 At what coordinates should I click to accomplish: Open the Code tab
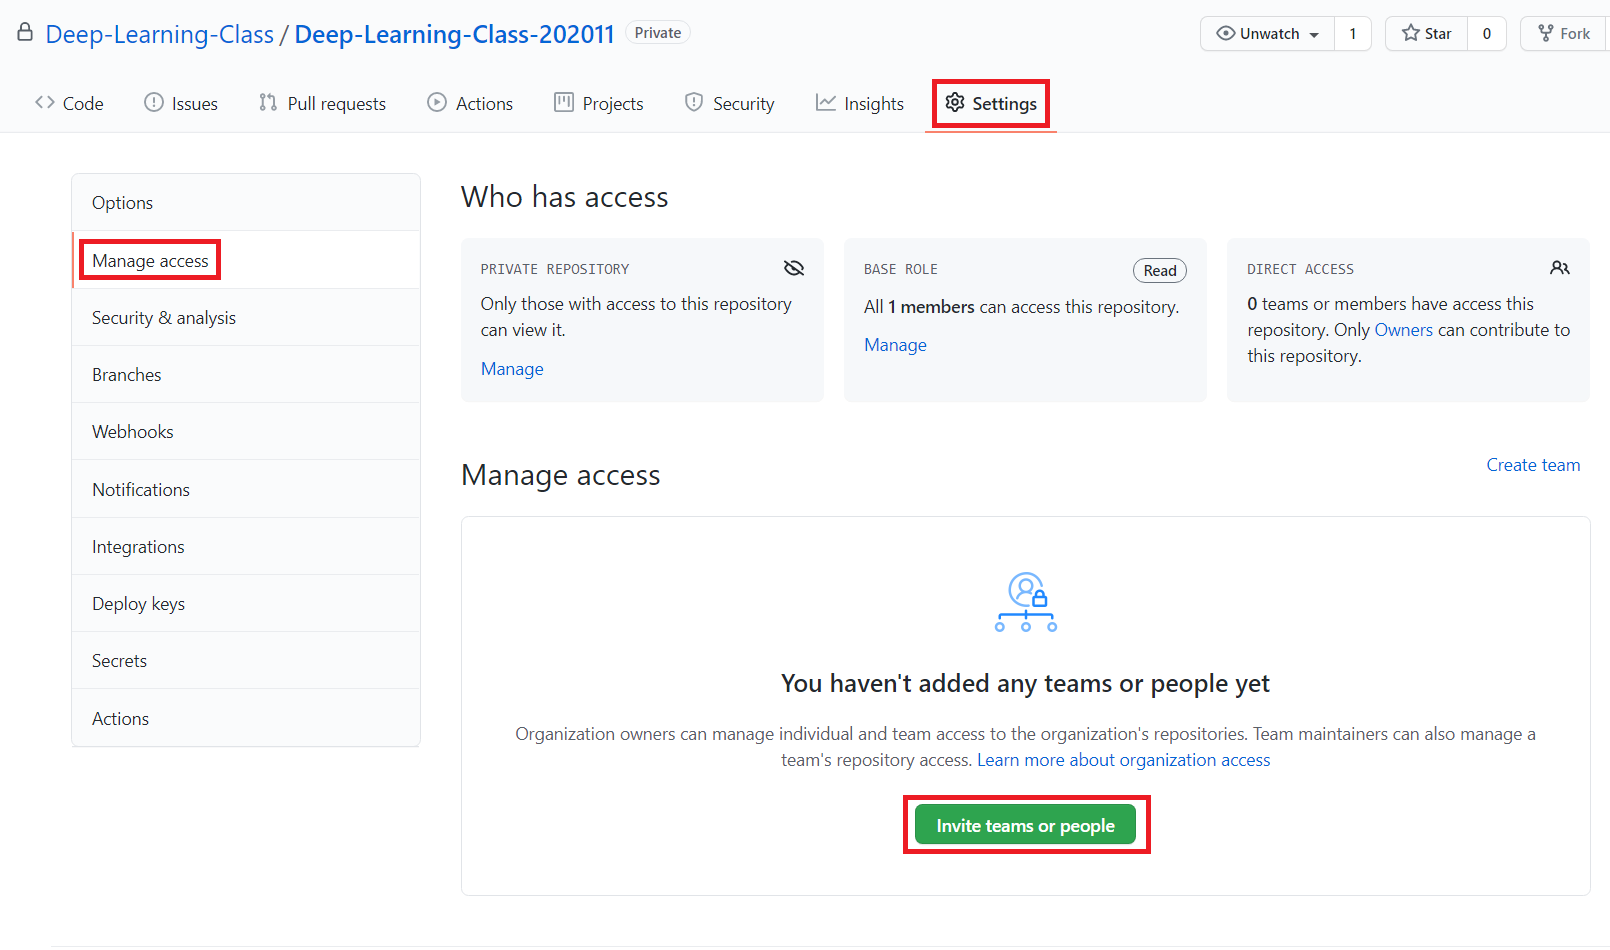[x=69, y=103]
